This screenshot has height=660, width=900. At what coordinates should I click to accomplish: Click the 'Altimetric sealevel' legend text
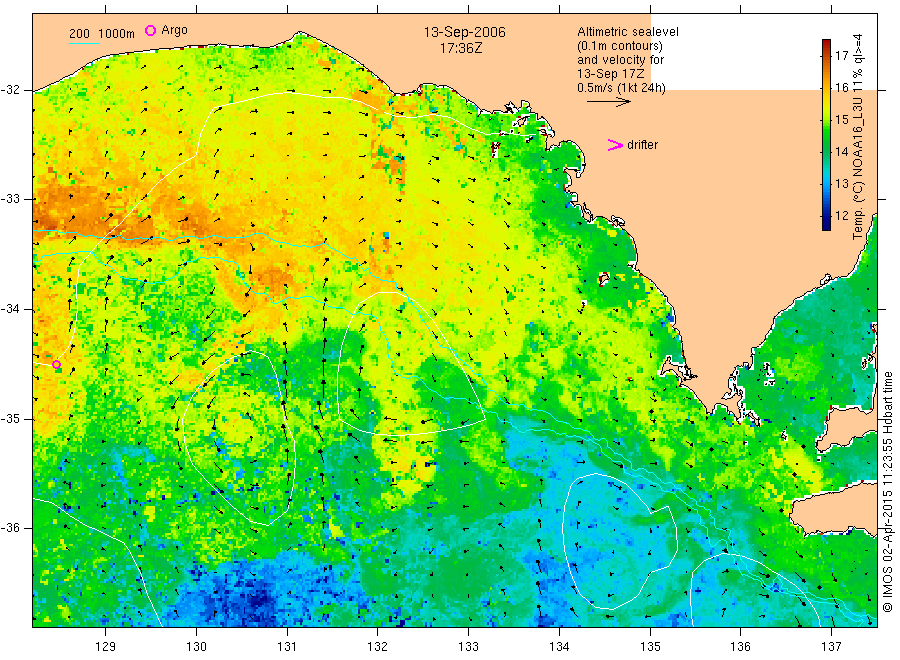pyautogui.click(x=628, y=32)
